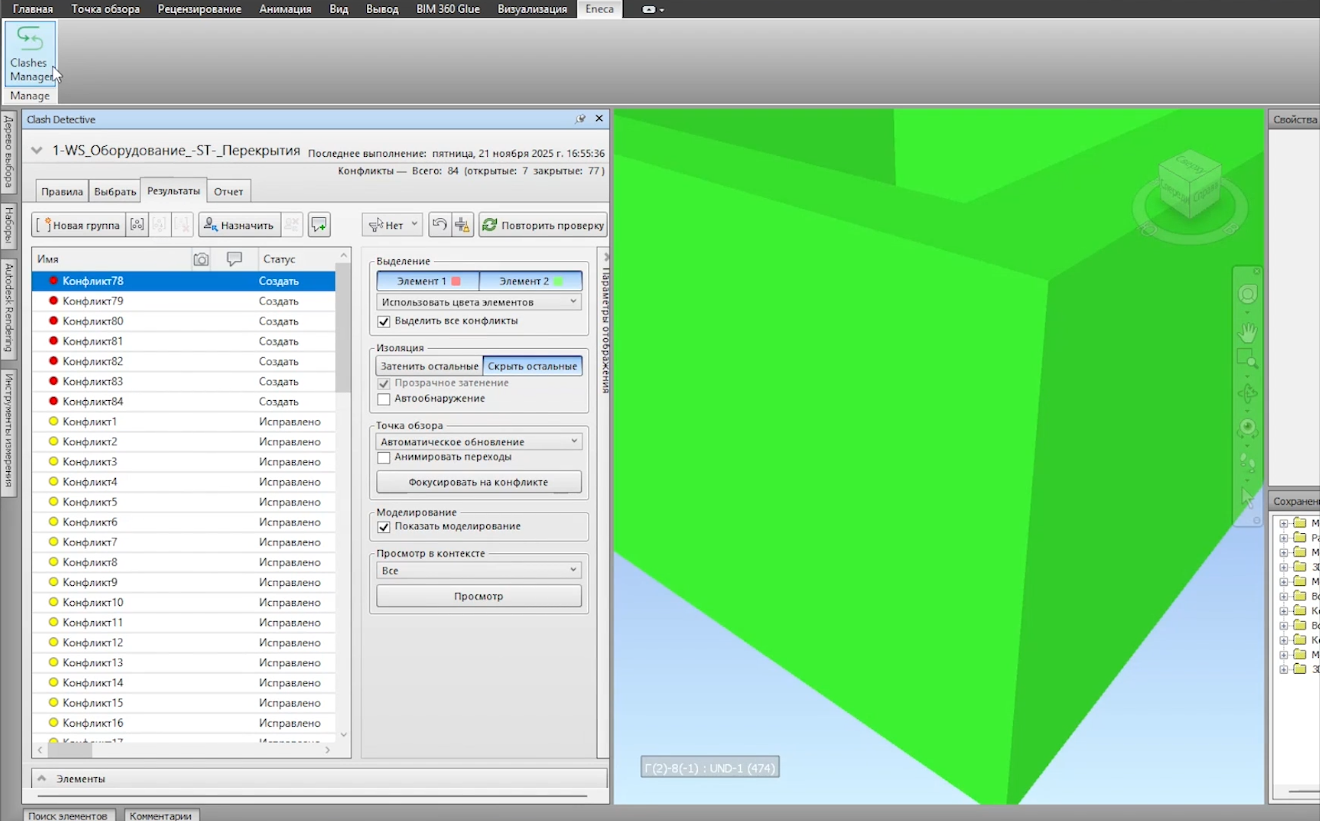1320x821 pixels.
Task: Click 'Повторить проверку' button
Action: tap(543, 225)
